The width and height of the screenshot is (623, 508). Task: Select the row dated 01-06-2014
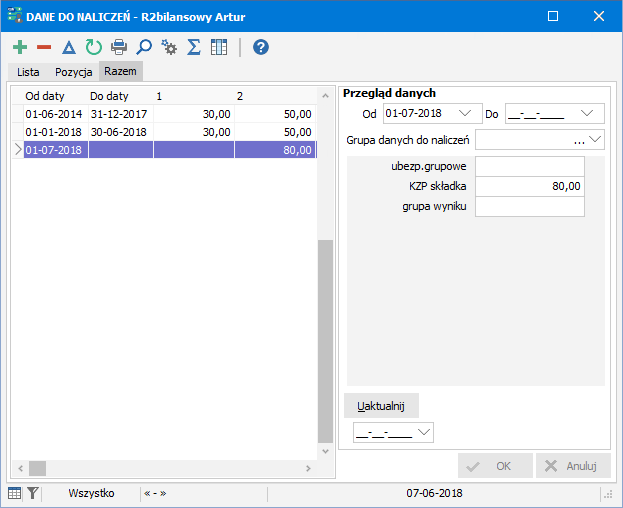(54, 114)
